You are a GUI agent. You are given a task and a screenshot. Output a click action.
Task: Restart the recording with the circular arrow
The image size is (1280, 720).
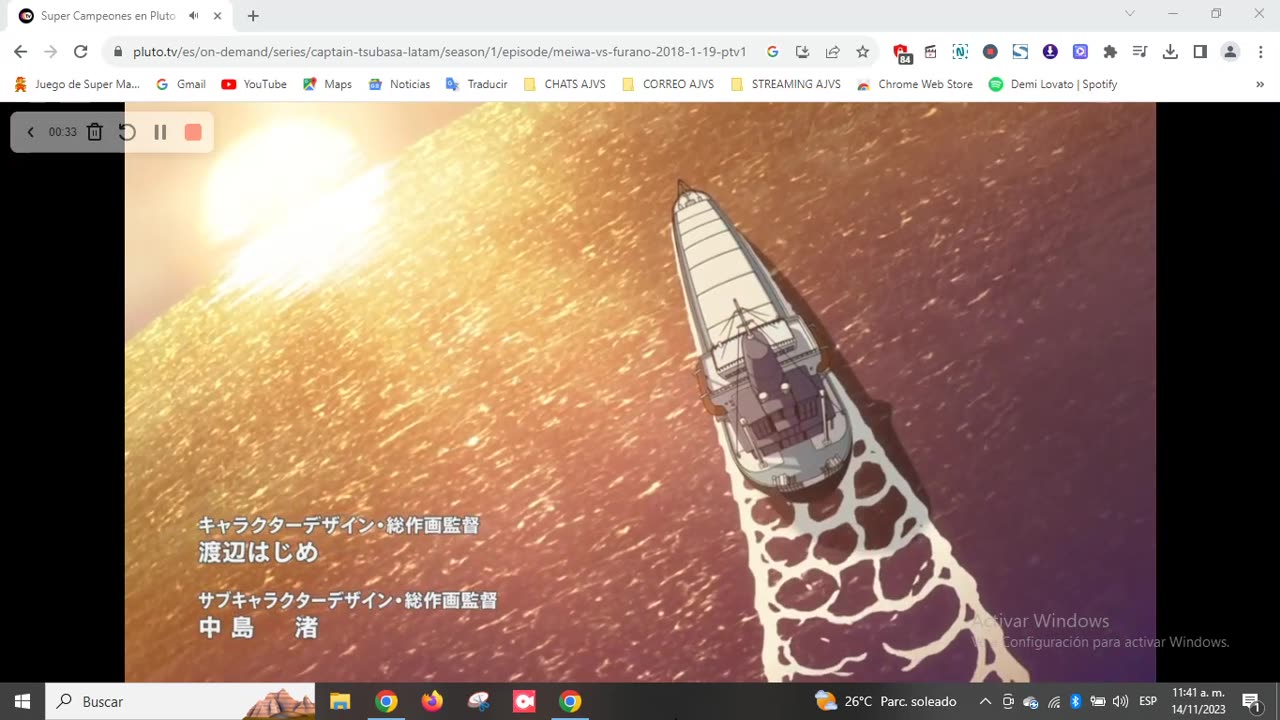pos(127,132)
